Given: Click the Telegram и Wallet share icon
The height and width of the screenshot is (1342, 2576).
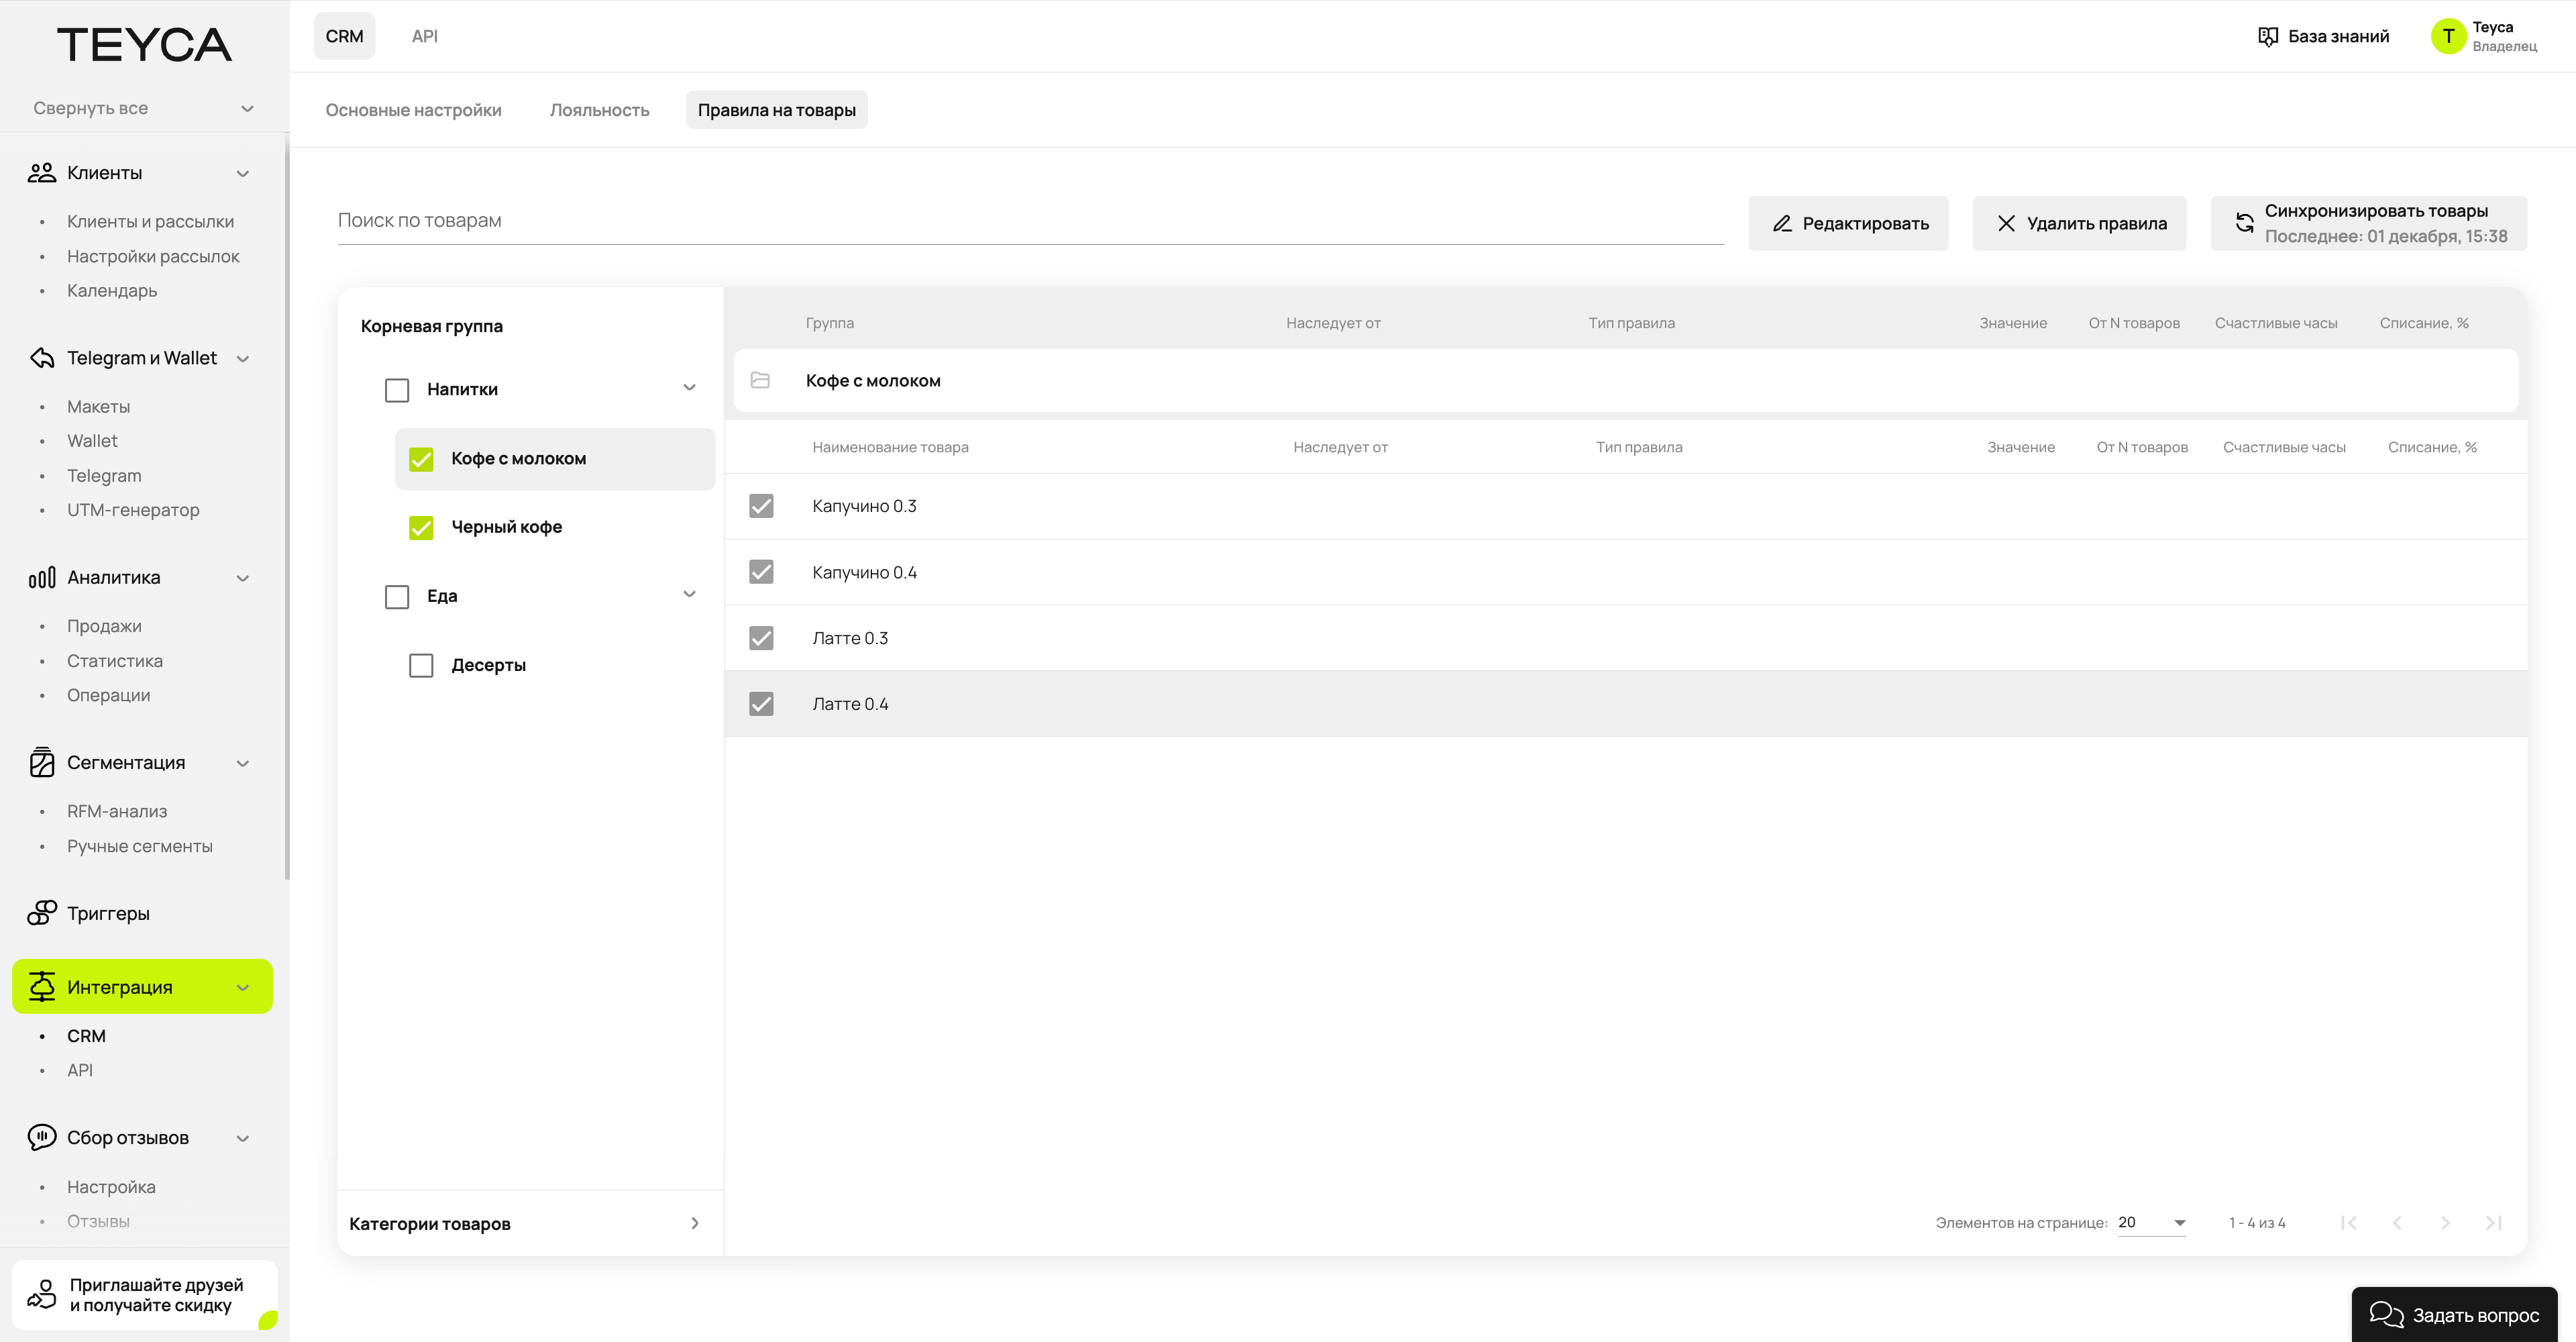Looking at the screenshot, I should click(x=41, y=358).
